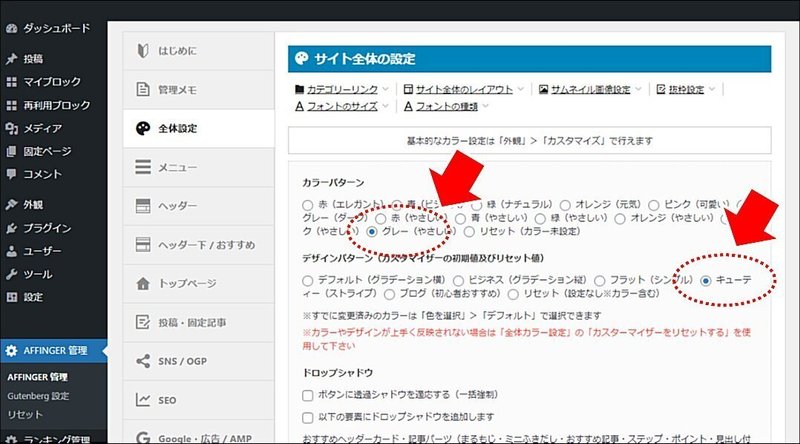This screenshot has width=800, height=444.
Task: Click the pages icon beside 固定ページ
Action: [x=12, y=151]
